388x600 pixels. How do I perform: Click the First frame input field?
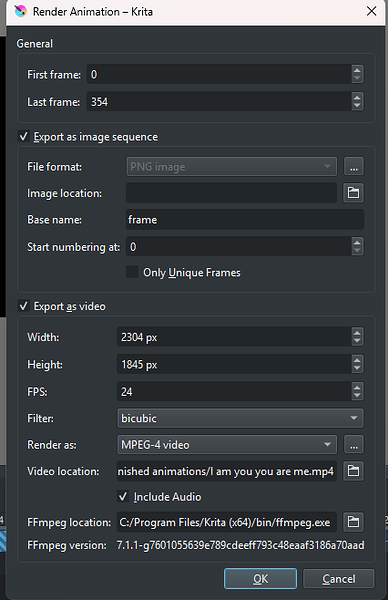pos(219,74)
